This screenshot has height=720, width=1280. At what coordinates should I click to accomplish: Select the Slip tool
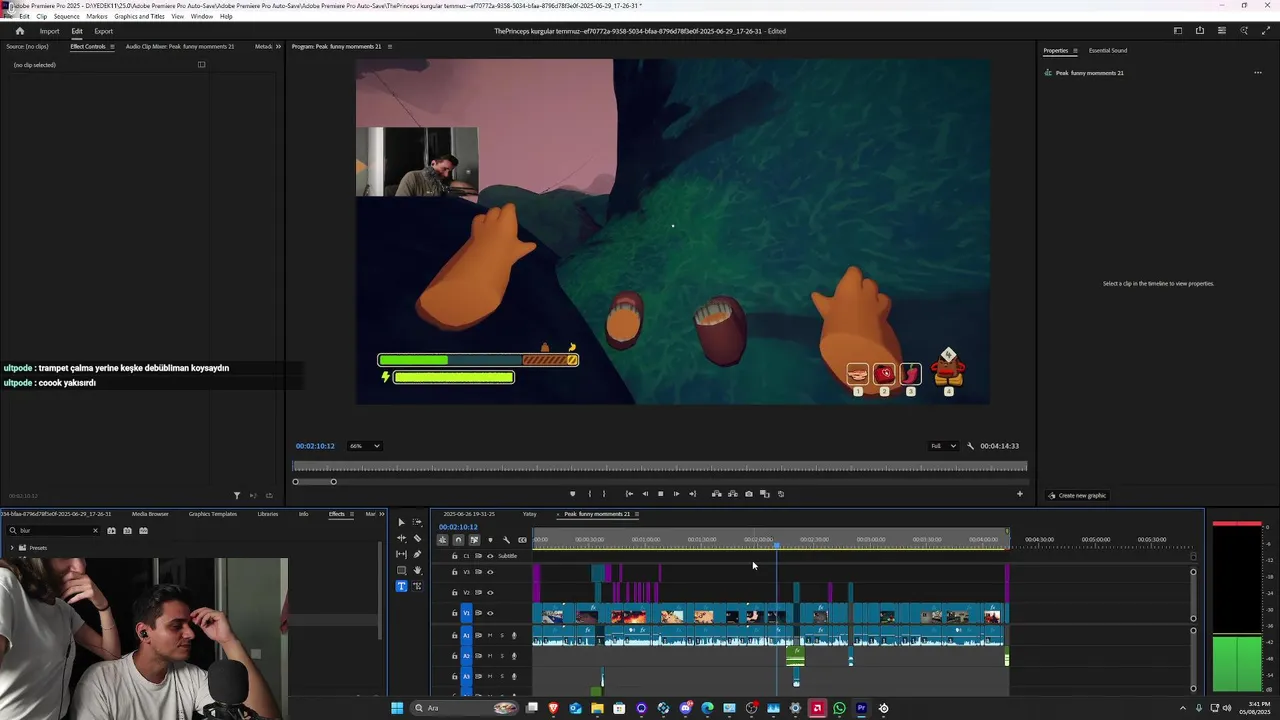[x=401, y=554]
